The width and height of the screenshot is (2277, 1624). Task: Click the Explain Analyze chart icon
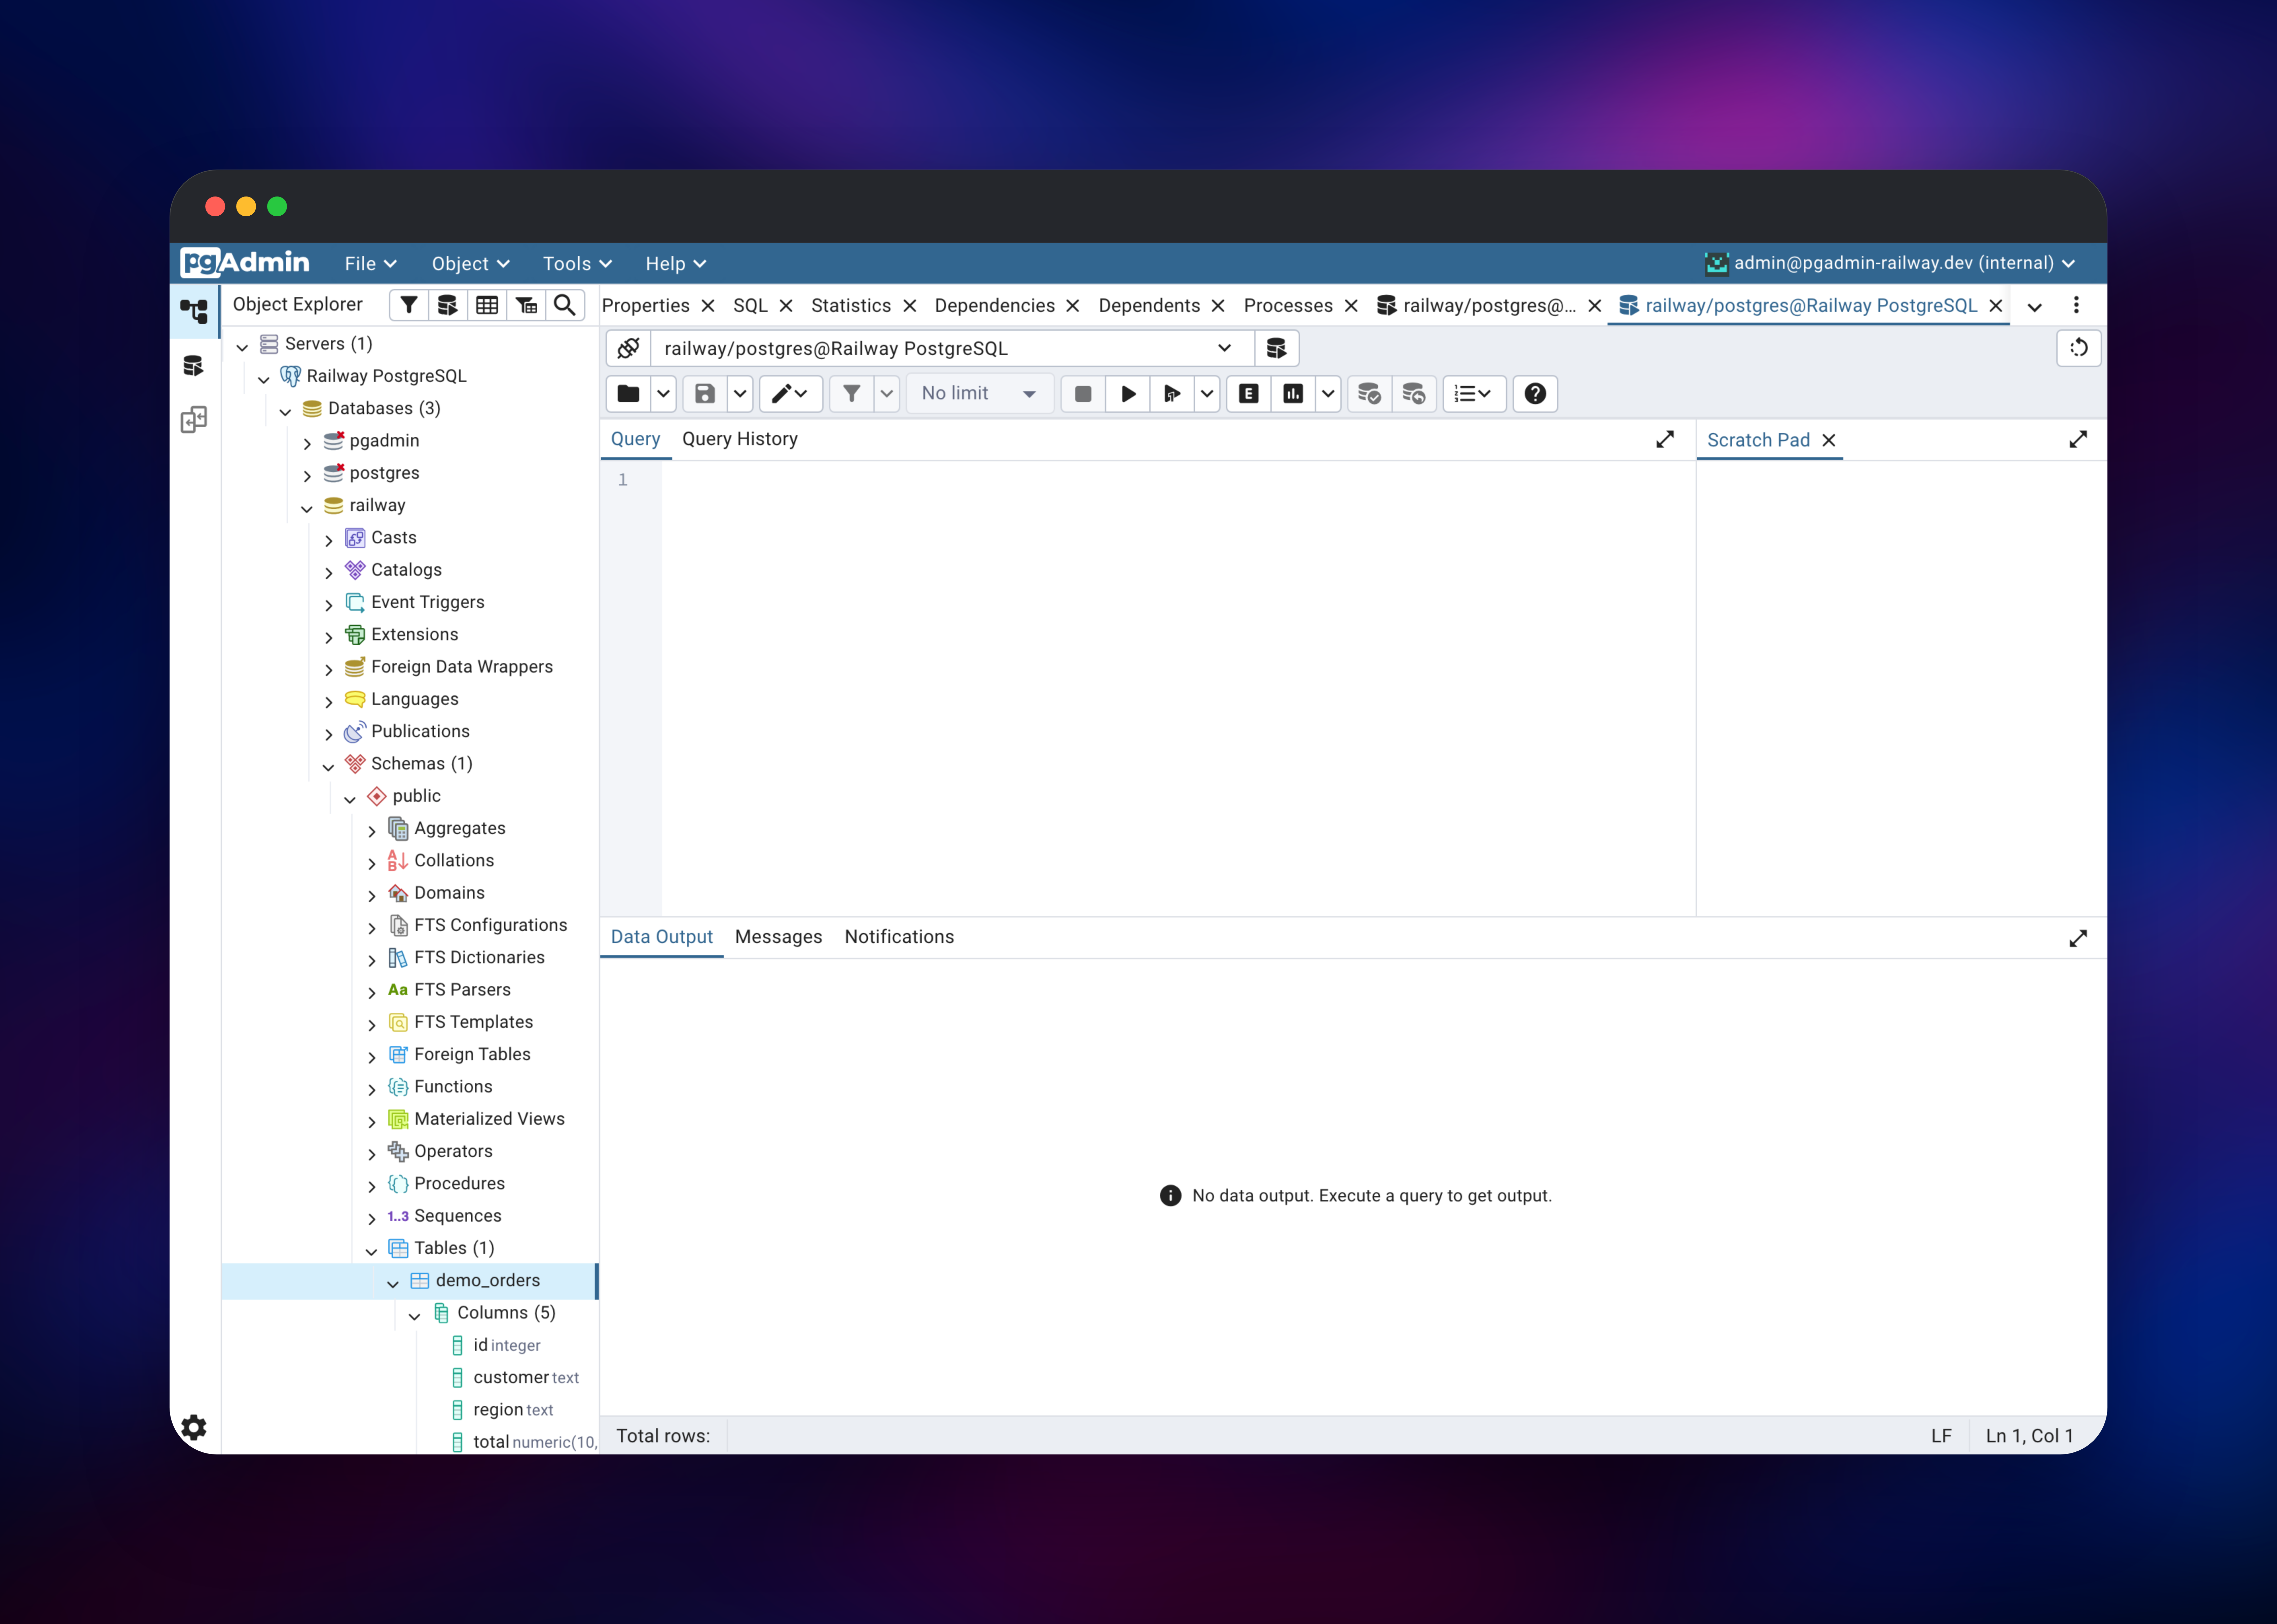pyautogui.click(x=1293, y=394)
